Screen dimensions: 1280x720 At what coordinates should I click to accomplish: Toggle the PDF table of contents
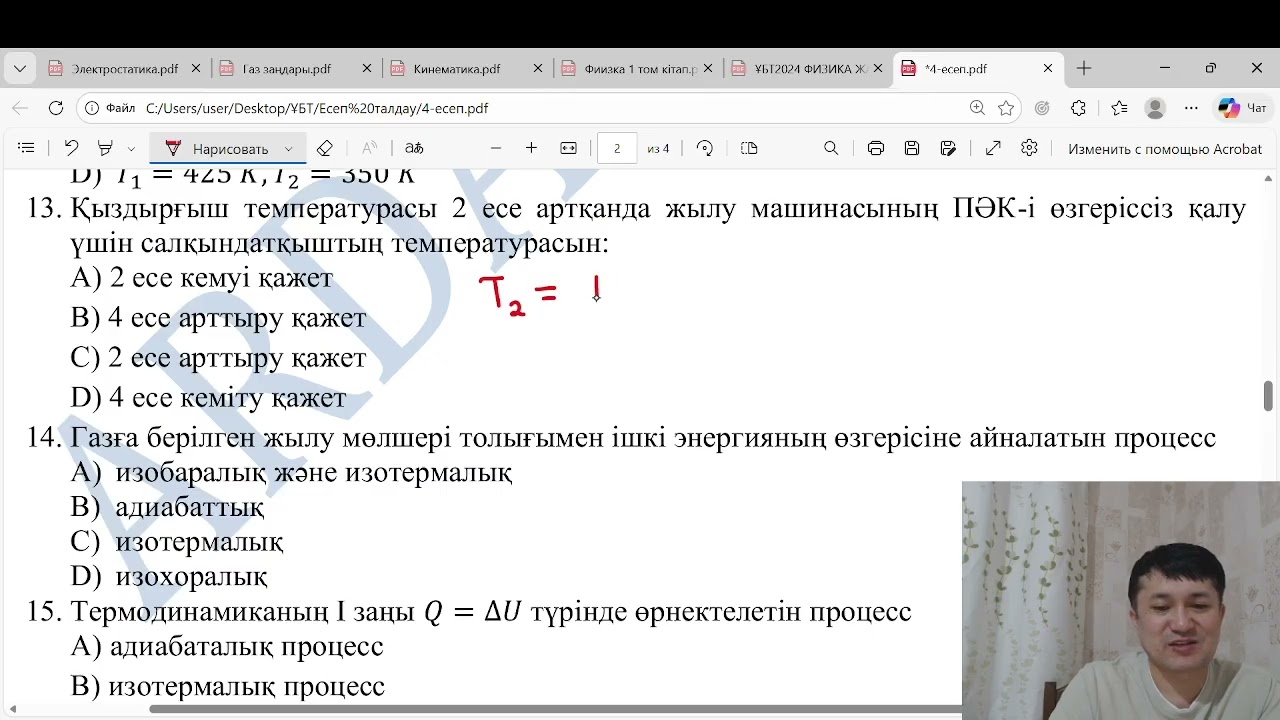point(26,148)
